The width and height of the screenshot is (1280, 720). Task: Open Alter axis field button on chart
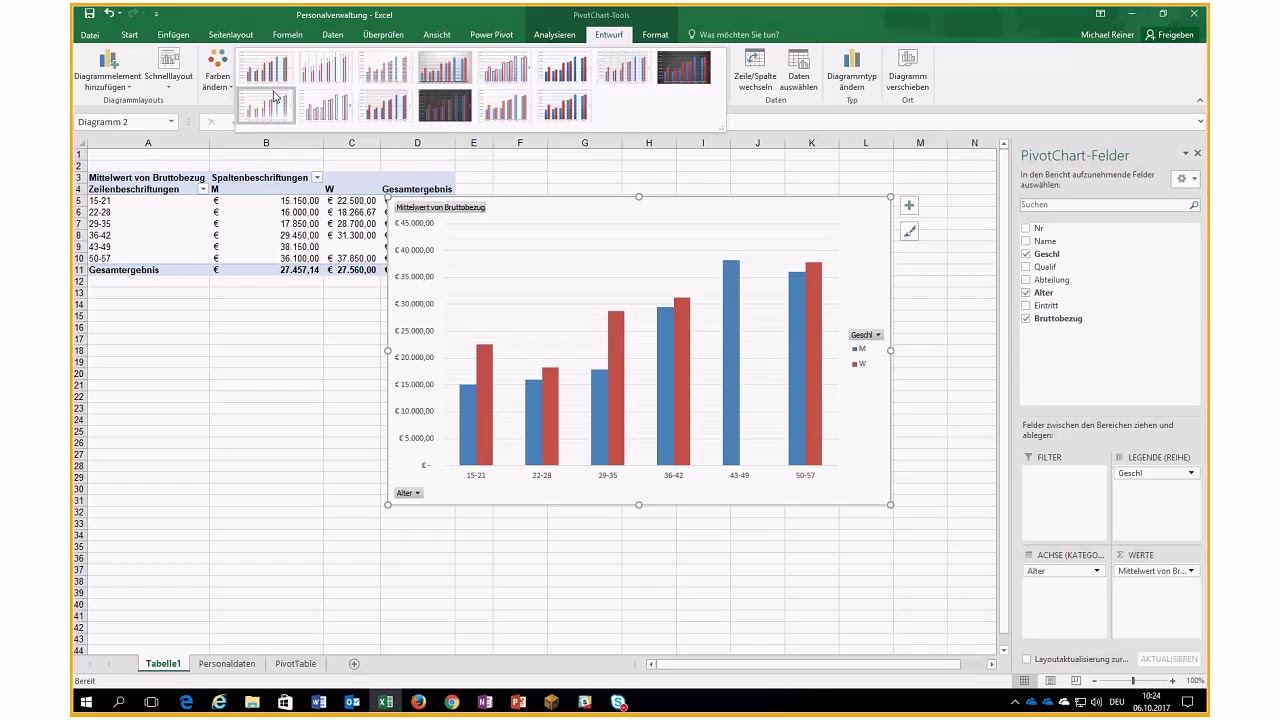[408, 493]
